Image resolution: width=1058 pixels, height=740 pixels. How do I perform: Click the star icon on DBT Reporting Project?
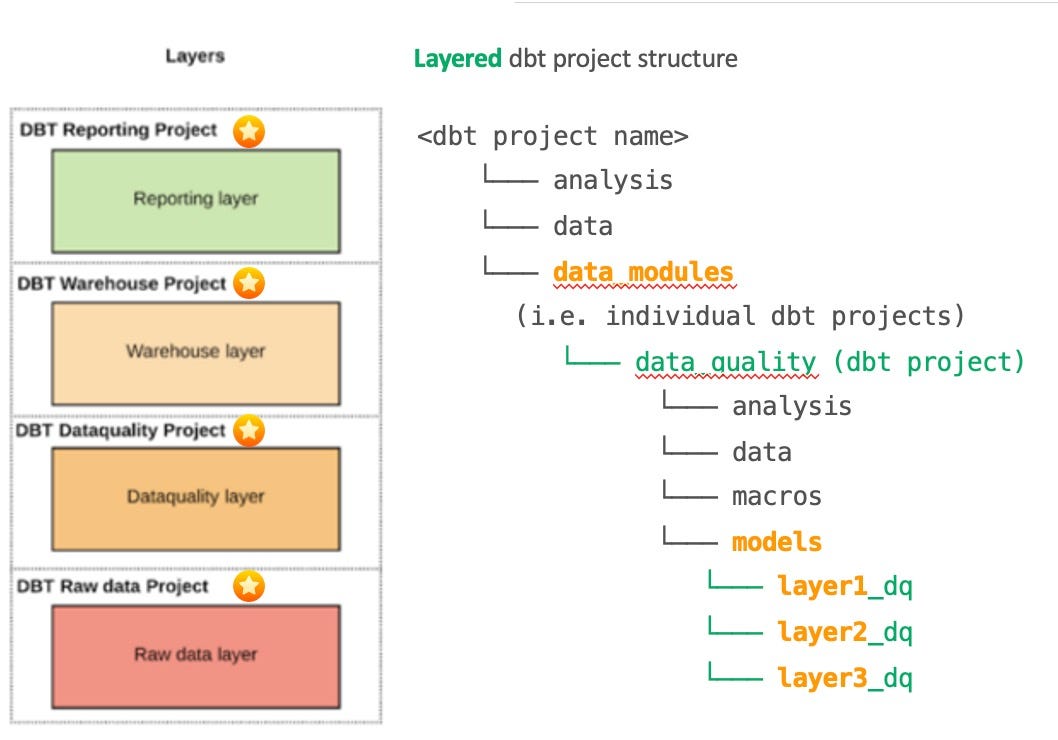coord(247,131)
